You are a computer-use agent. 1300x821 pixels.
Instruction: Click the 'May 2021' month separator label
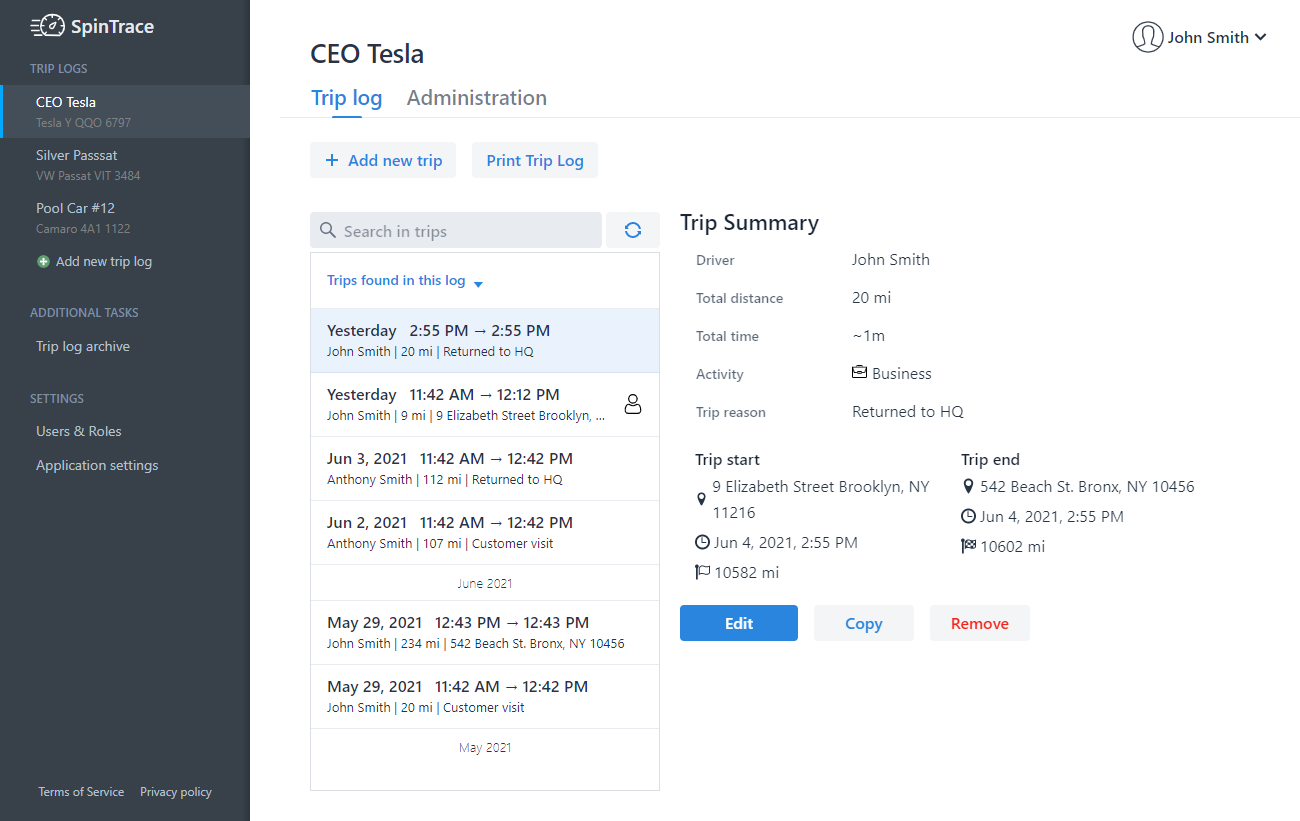(x=485, y=747)
